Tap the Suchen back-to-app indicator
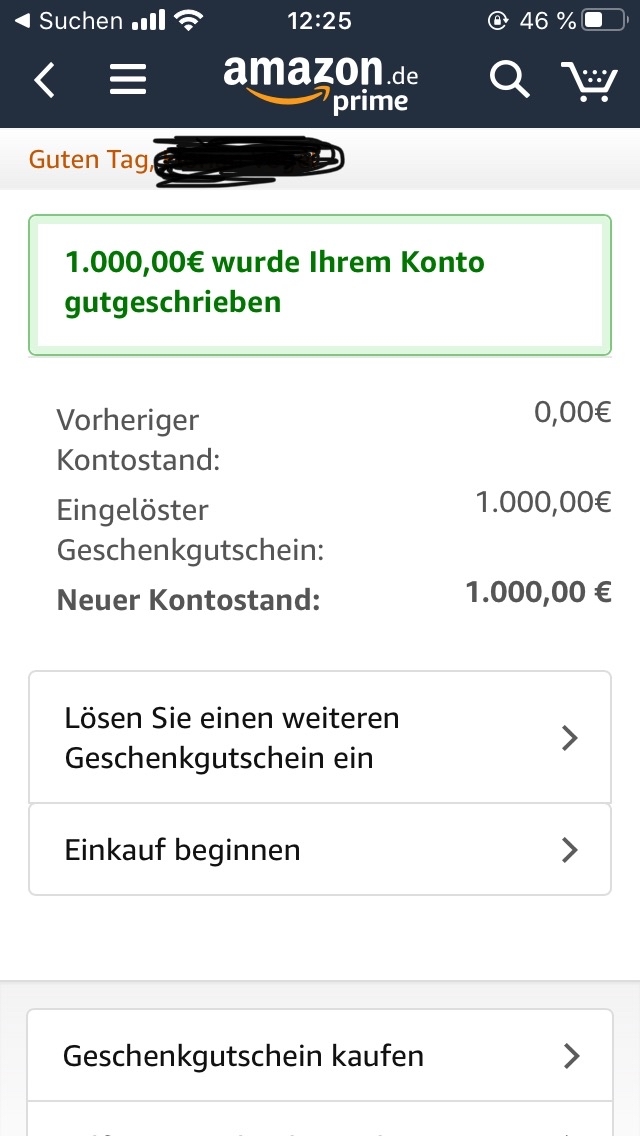The width and height of the screenshot is (640, 1136). point(68,20)
